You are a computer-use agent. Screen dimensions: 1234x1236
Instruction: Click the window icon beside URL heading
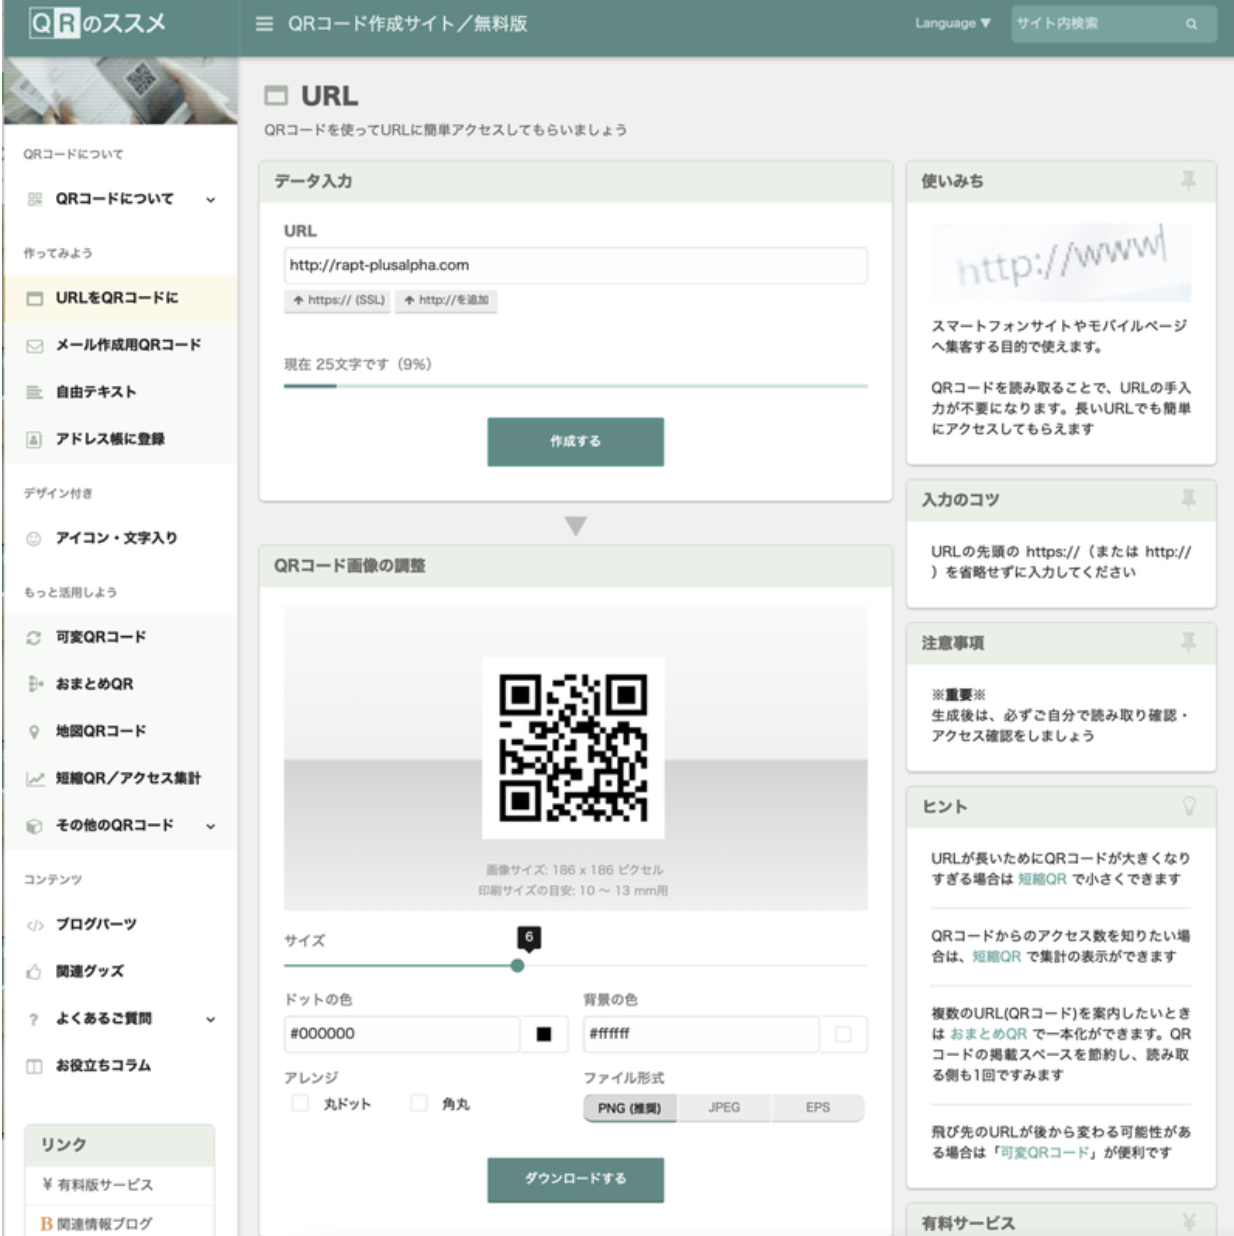(x=276, y=96)
